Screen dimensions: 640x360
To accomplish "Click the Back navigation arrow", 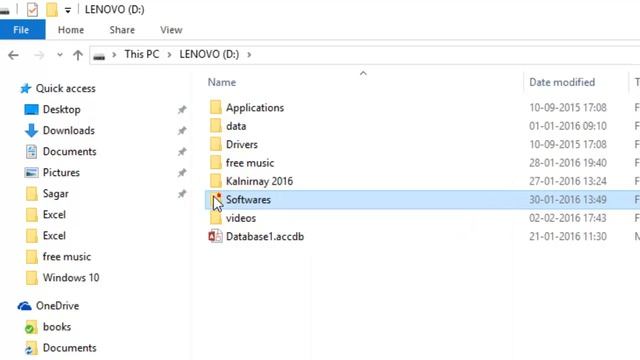I will pyautogui.click(x=13, y=55).
